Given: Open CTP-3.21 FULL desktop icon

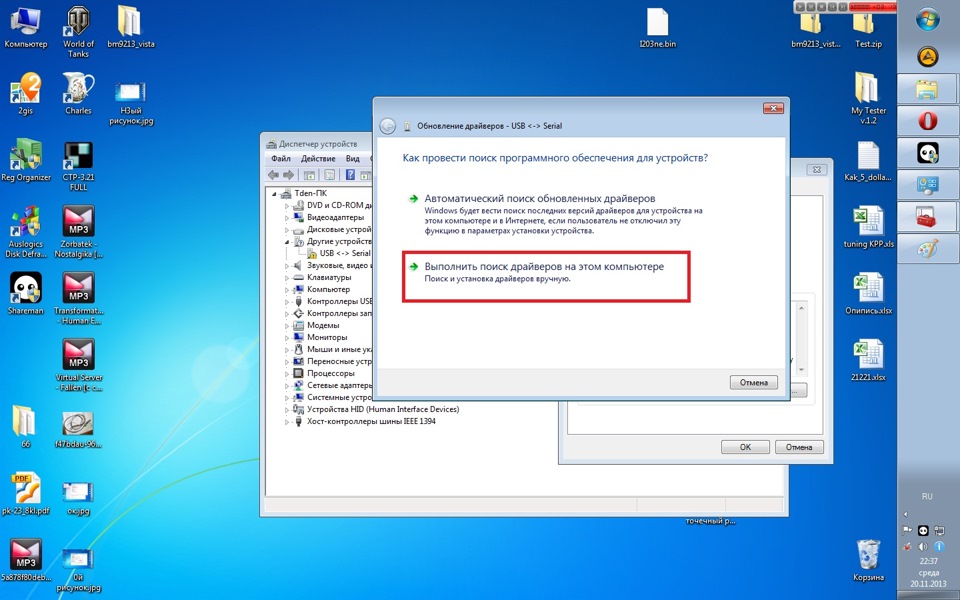Looking at the screenshot, I should click(78, 165).
